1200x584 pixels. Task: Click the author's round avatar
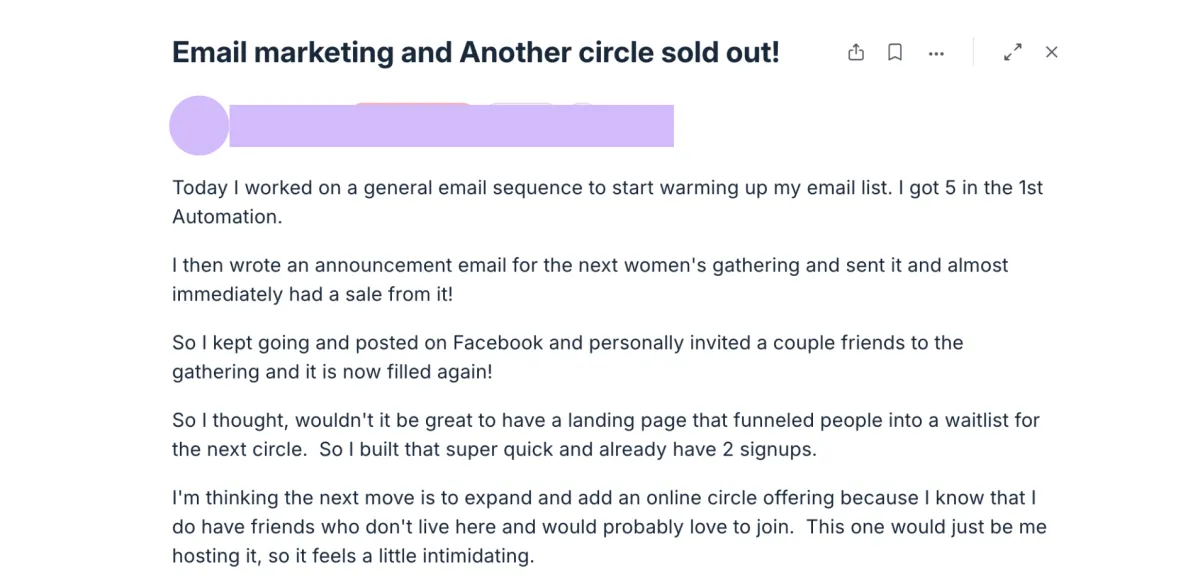point(199,126)
